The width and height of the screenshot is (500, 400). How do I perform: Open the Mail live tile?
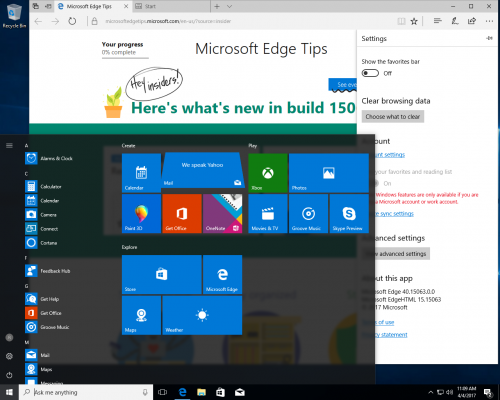pyautogui.click(x=203, y=171)
